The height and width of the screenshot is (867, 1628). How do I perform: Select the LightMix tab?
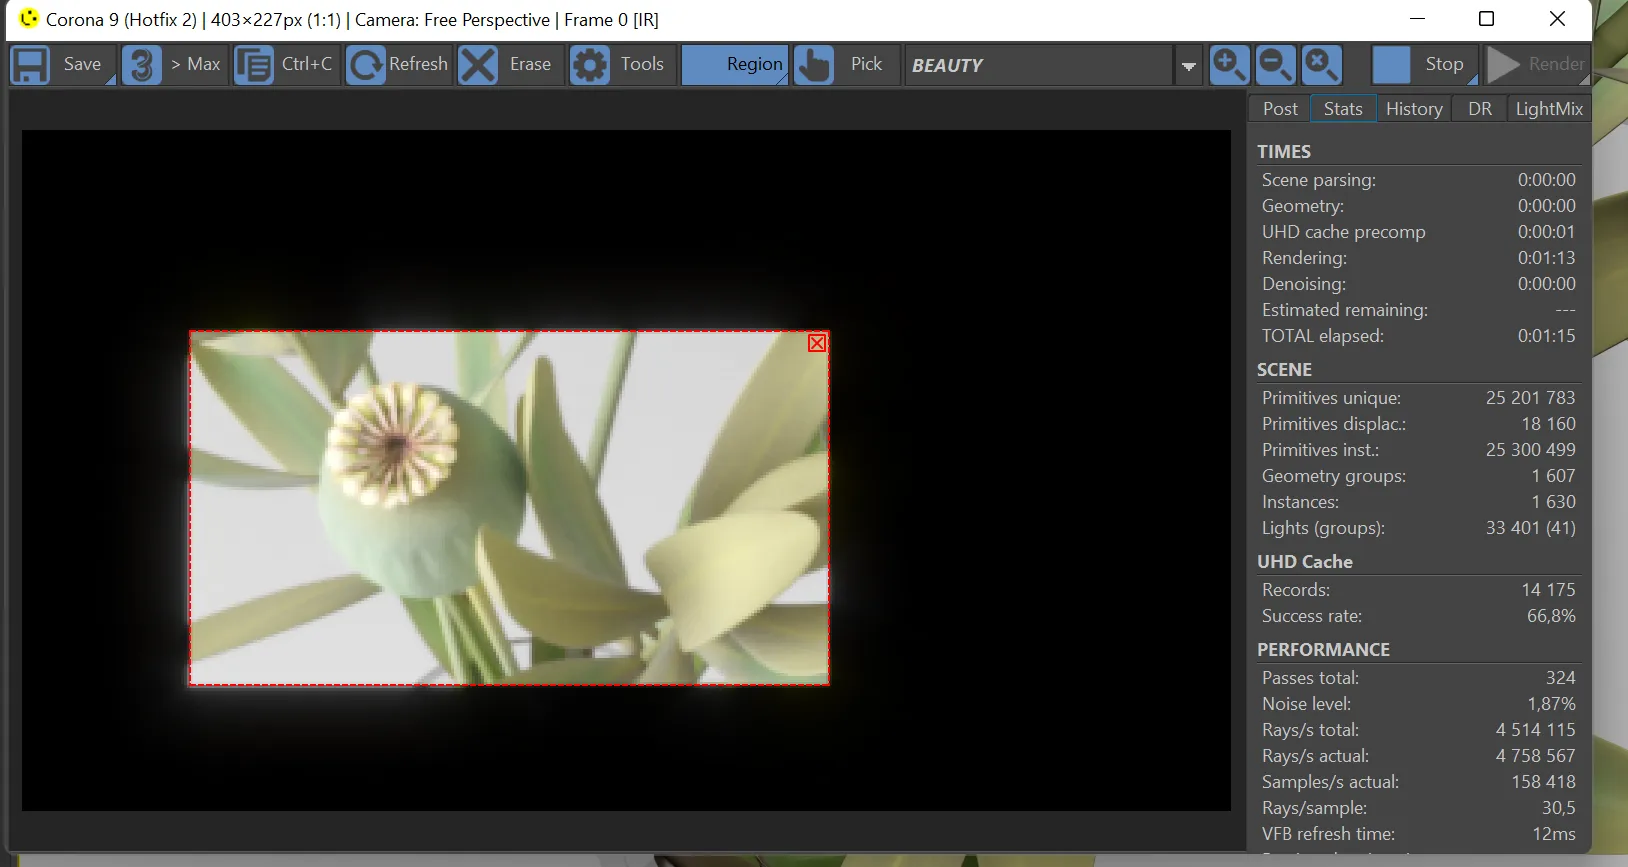pos(1549,109)
